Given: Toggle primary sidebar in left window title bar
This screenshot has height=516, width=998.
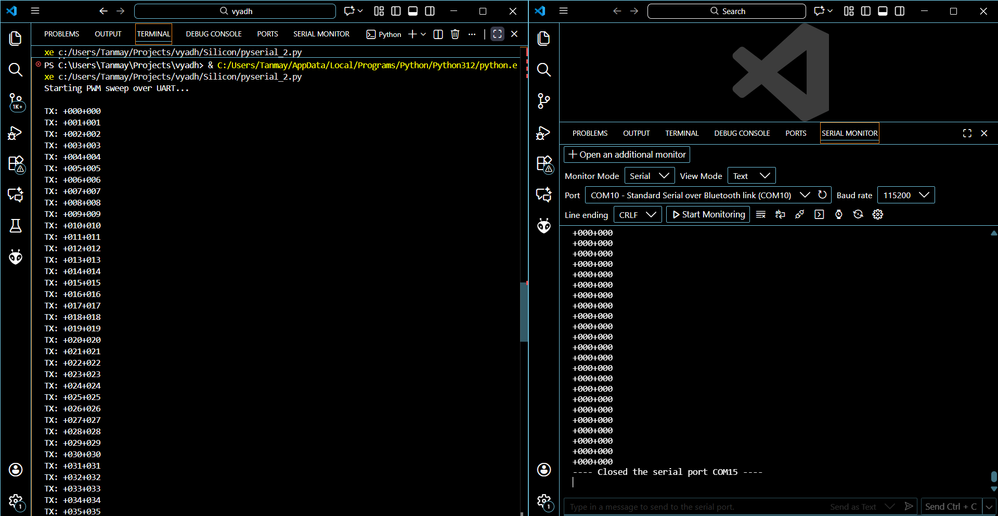Looking at the screenshot, I should (396, 11).
